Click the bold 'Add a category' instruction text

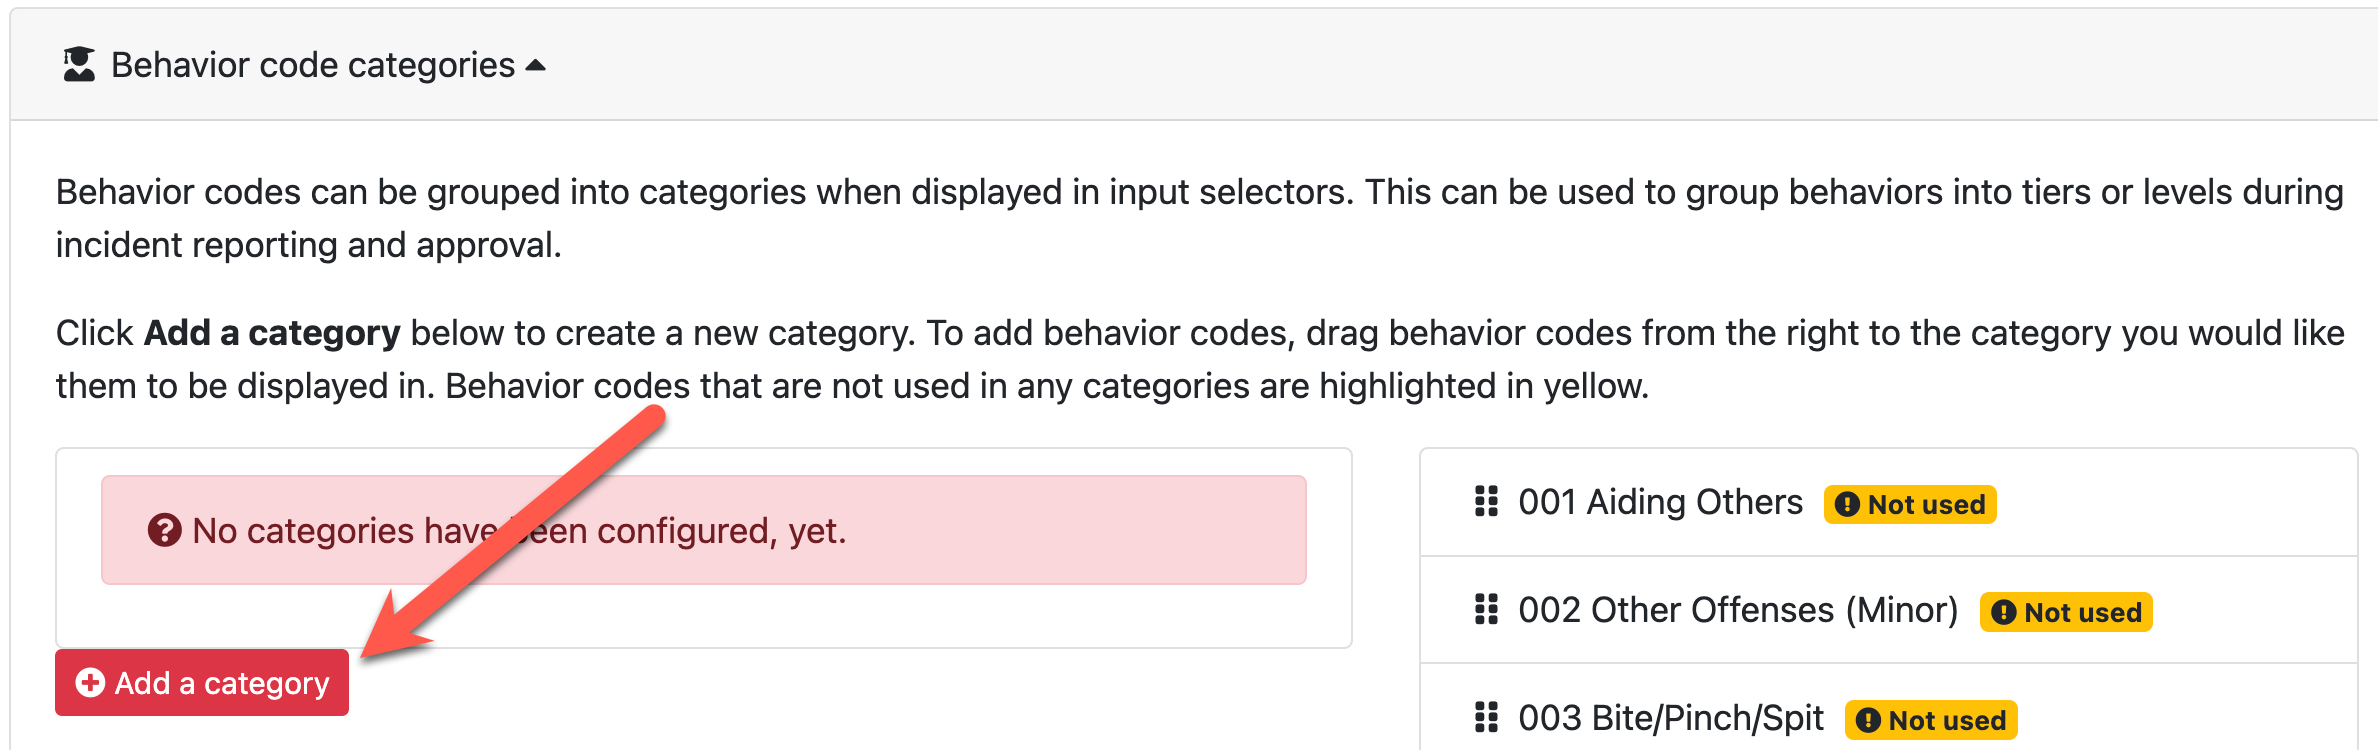click(272, 333)
